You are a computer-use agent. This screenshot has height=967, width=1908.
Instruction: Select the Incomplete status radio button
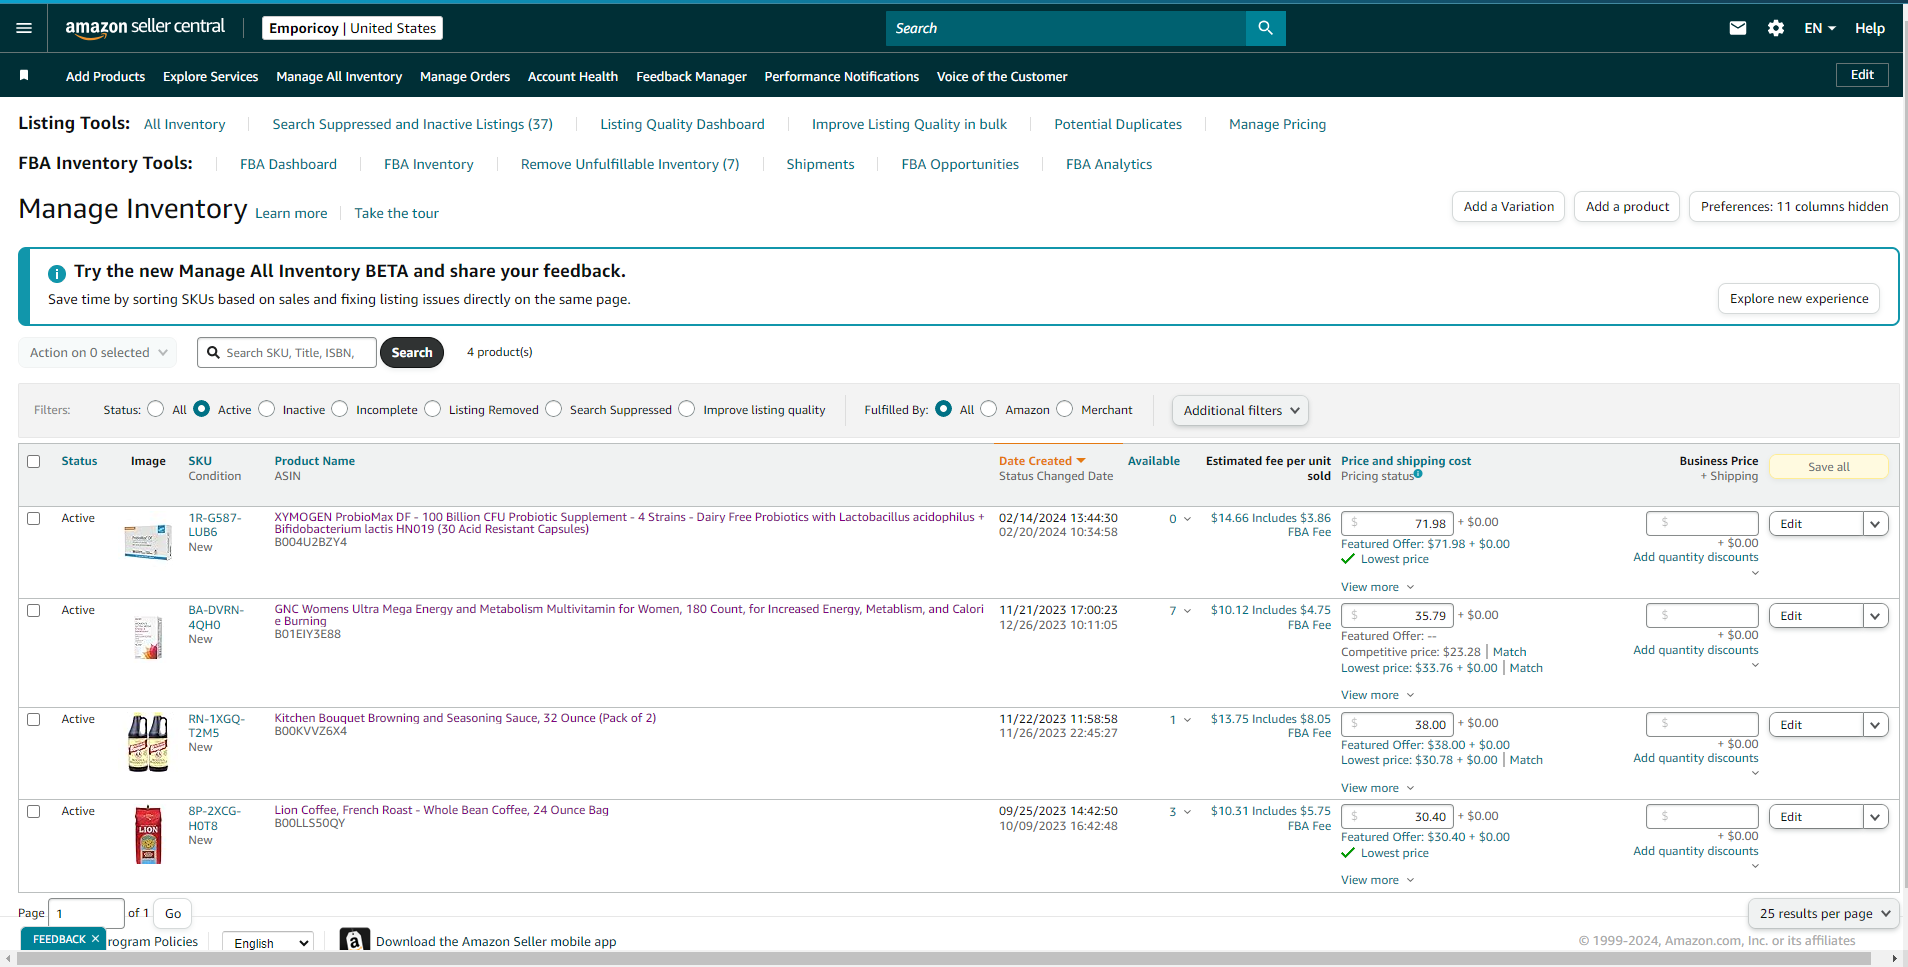click(x=340, y=409)
